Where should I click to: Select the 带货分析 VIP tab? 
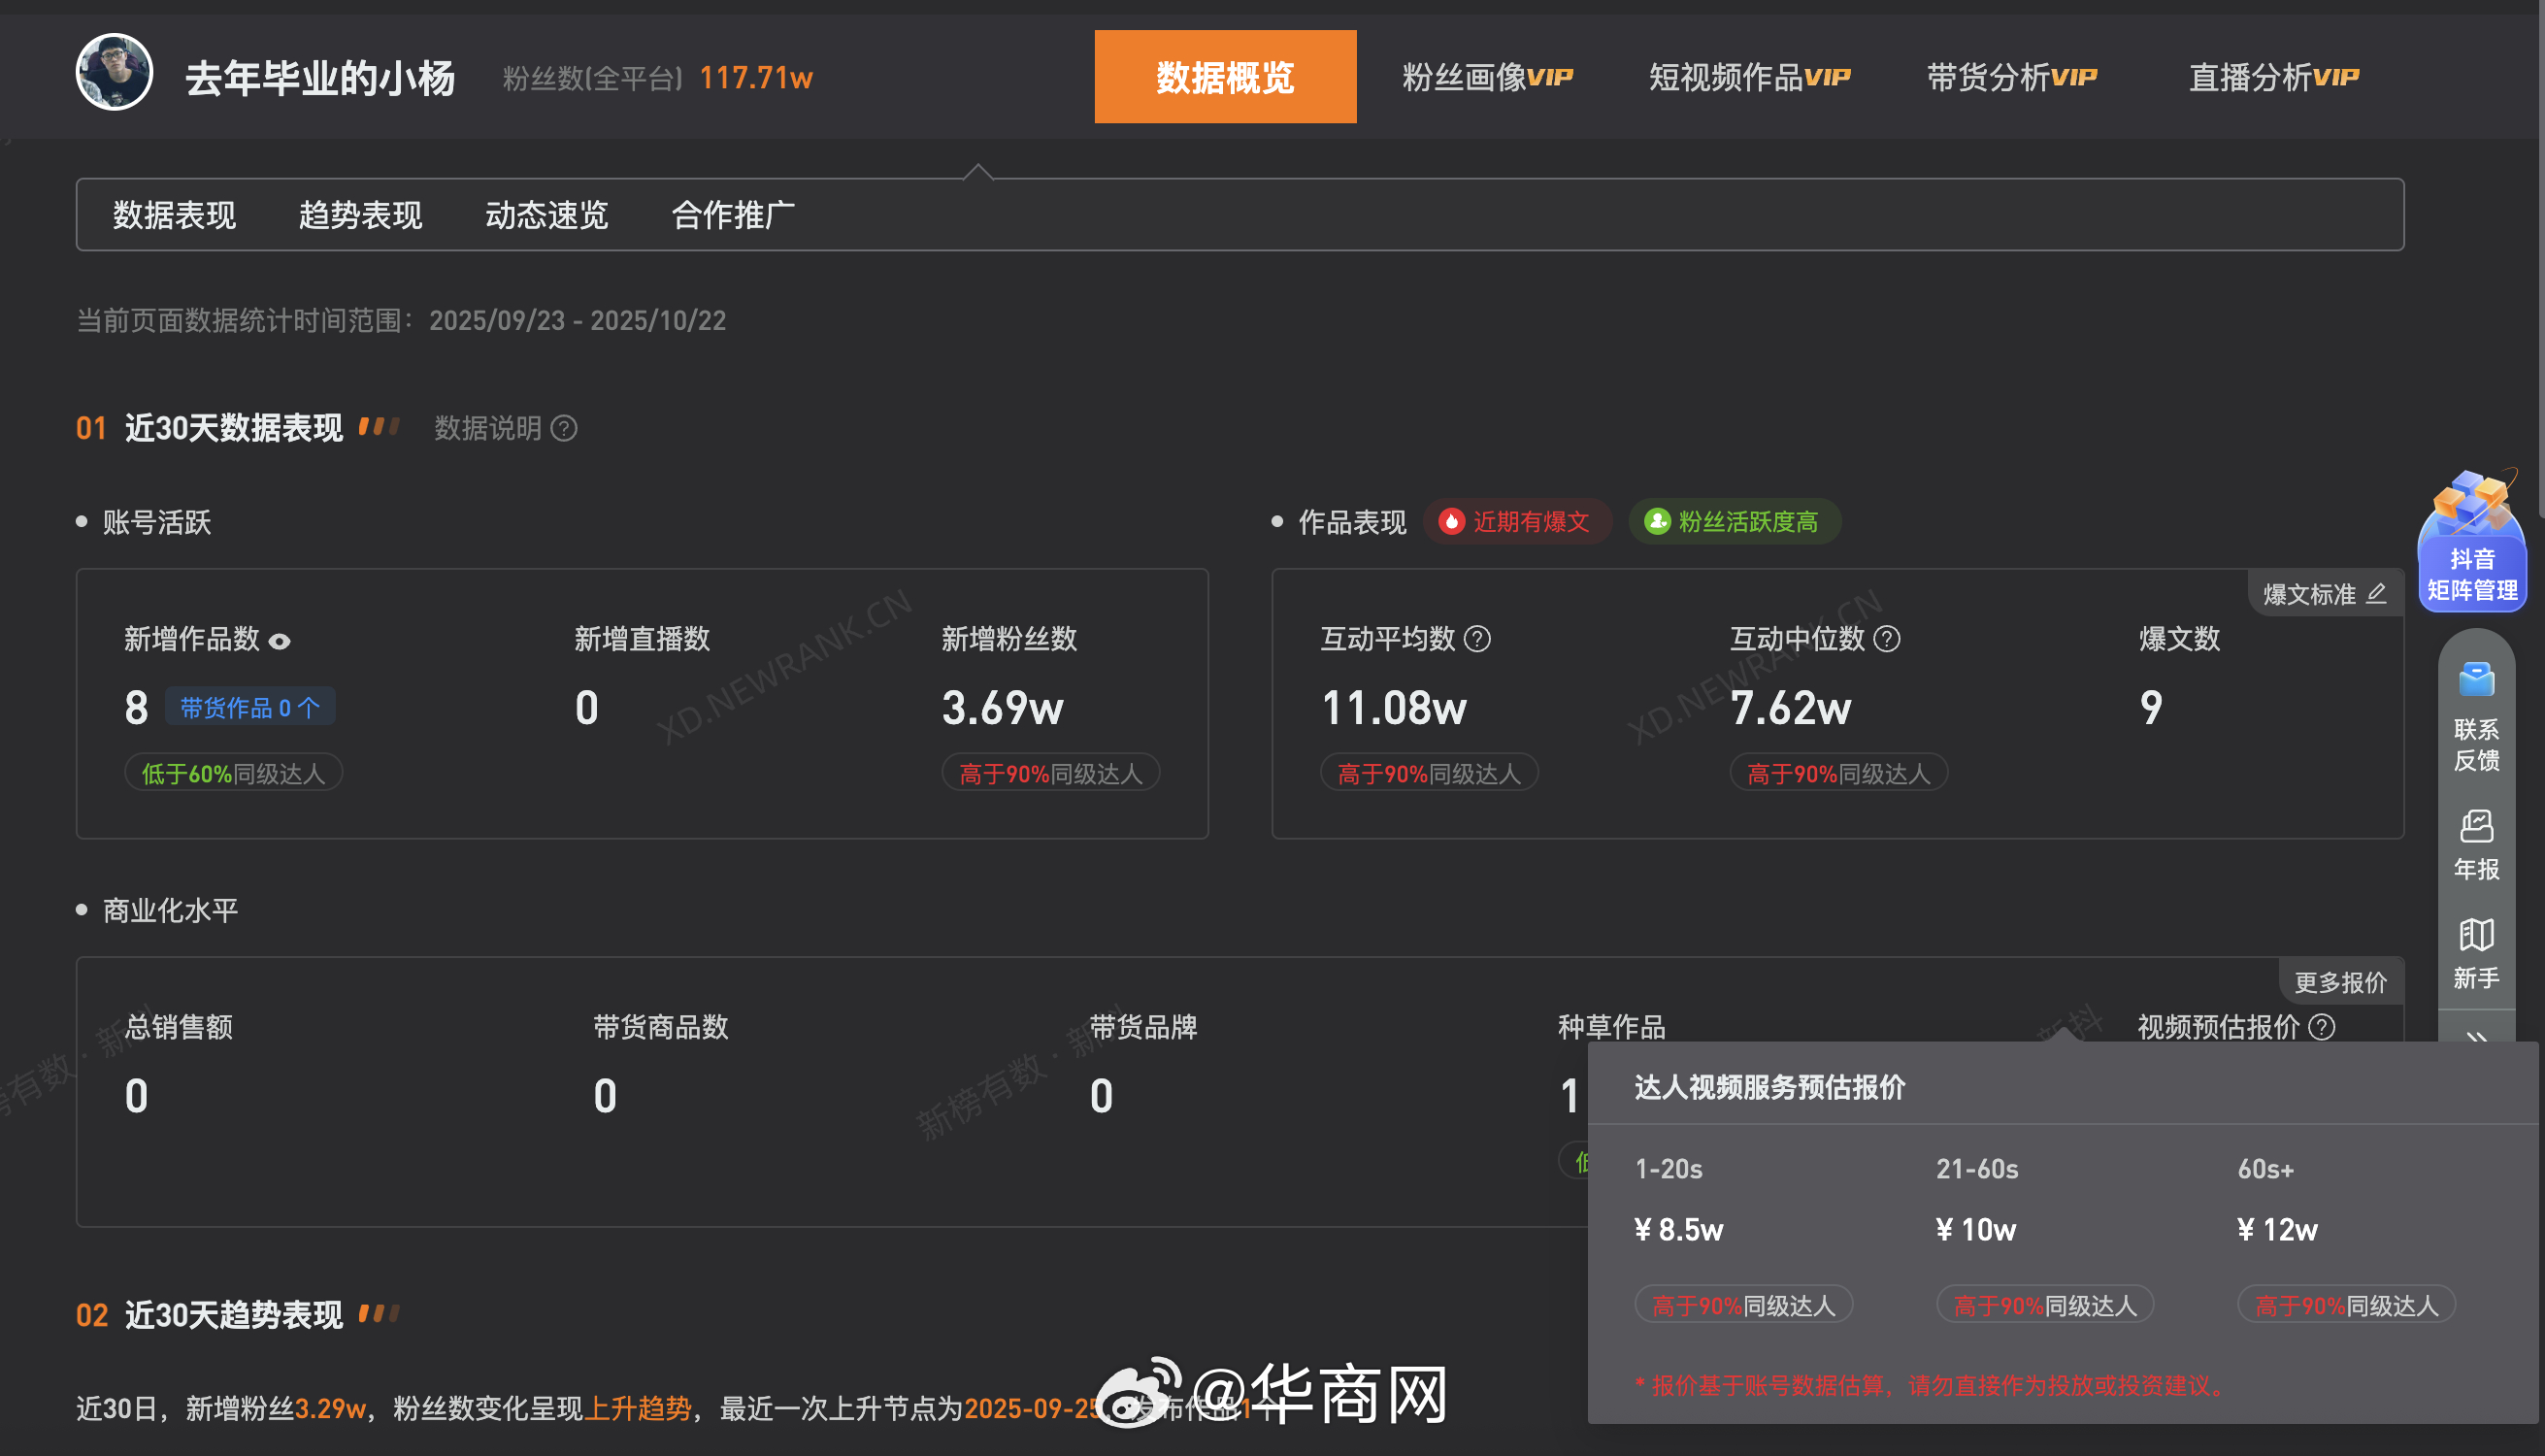click(2011, 77)
